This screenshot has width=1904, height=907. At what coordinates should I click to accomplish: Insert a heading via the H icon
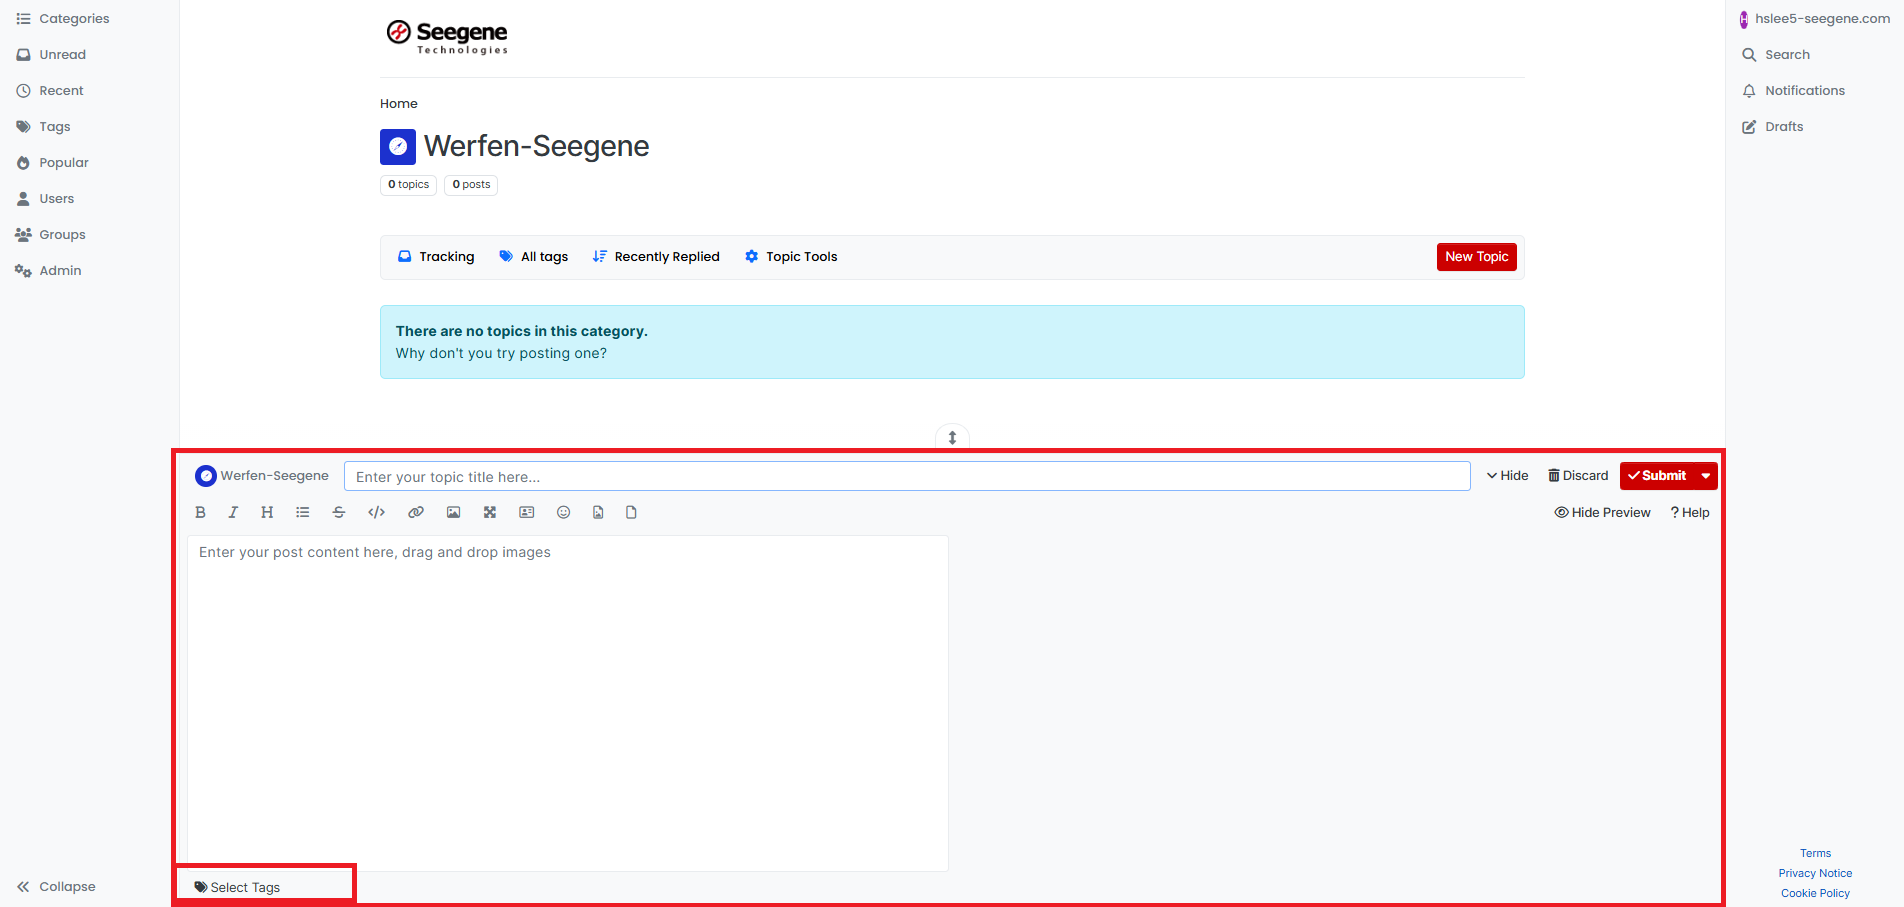[x=267, y=512]
